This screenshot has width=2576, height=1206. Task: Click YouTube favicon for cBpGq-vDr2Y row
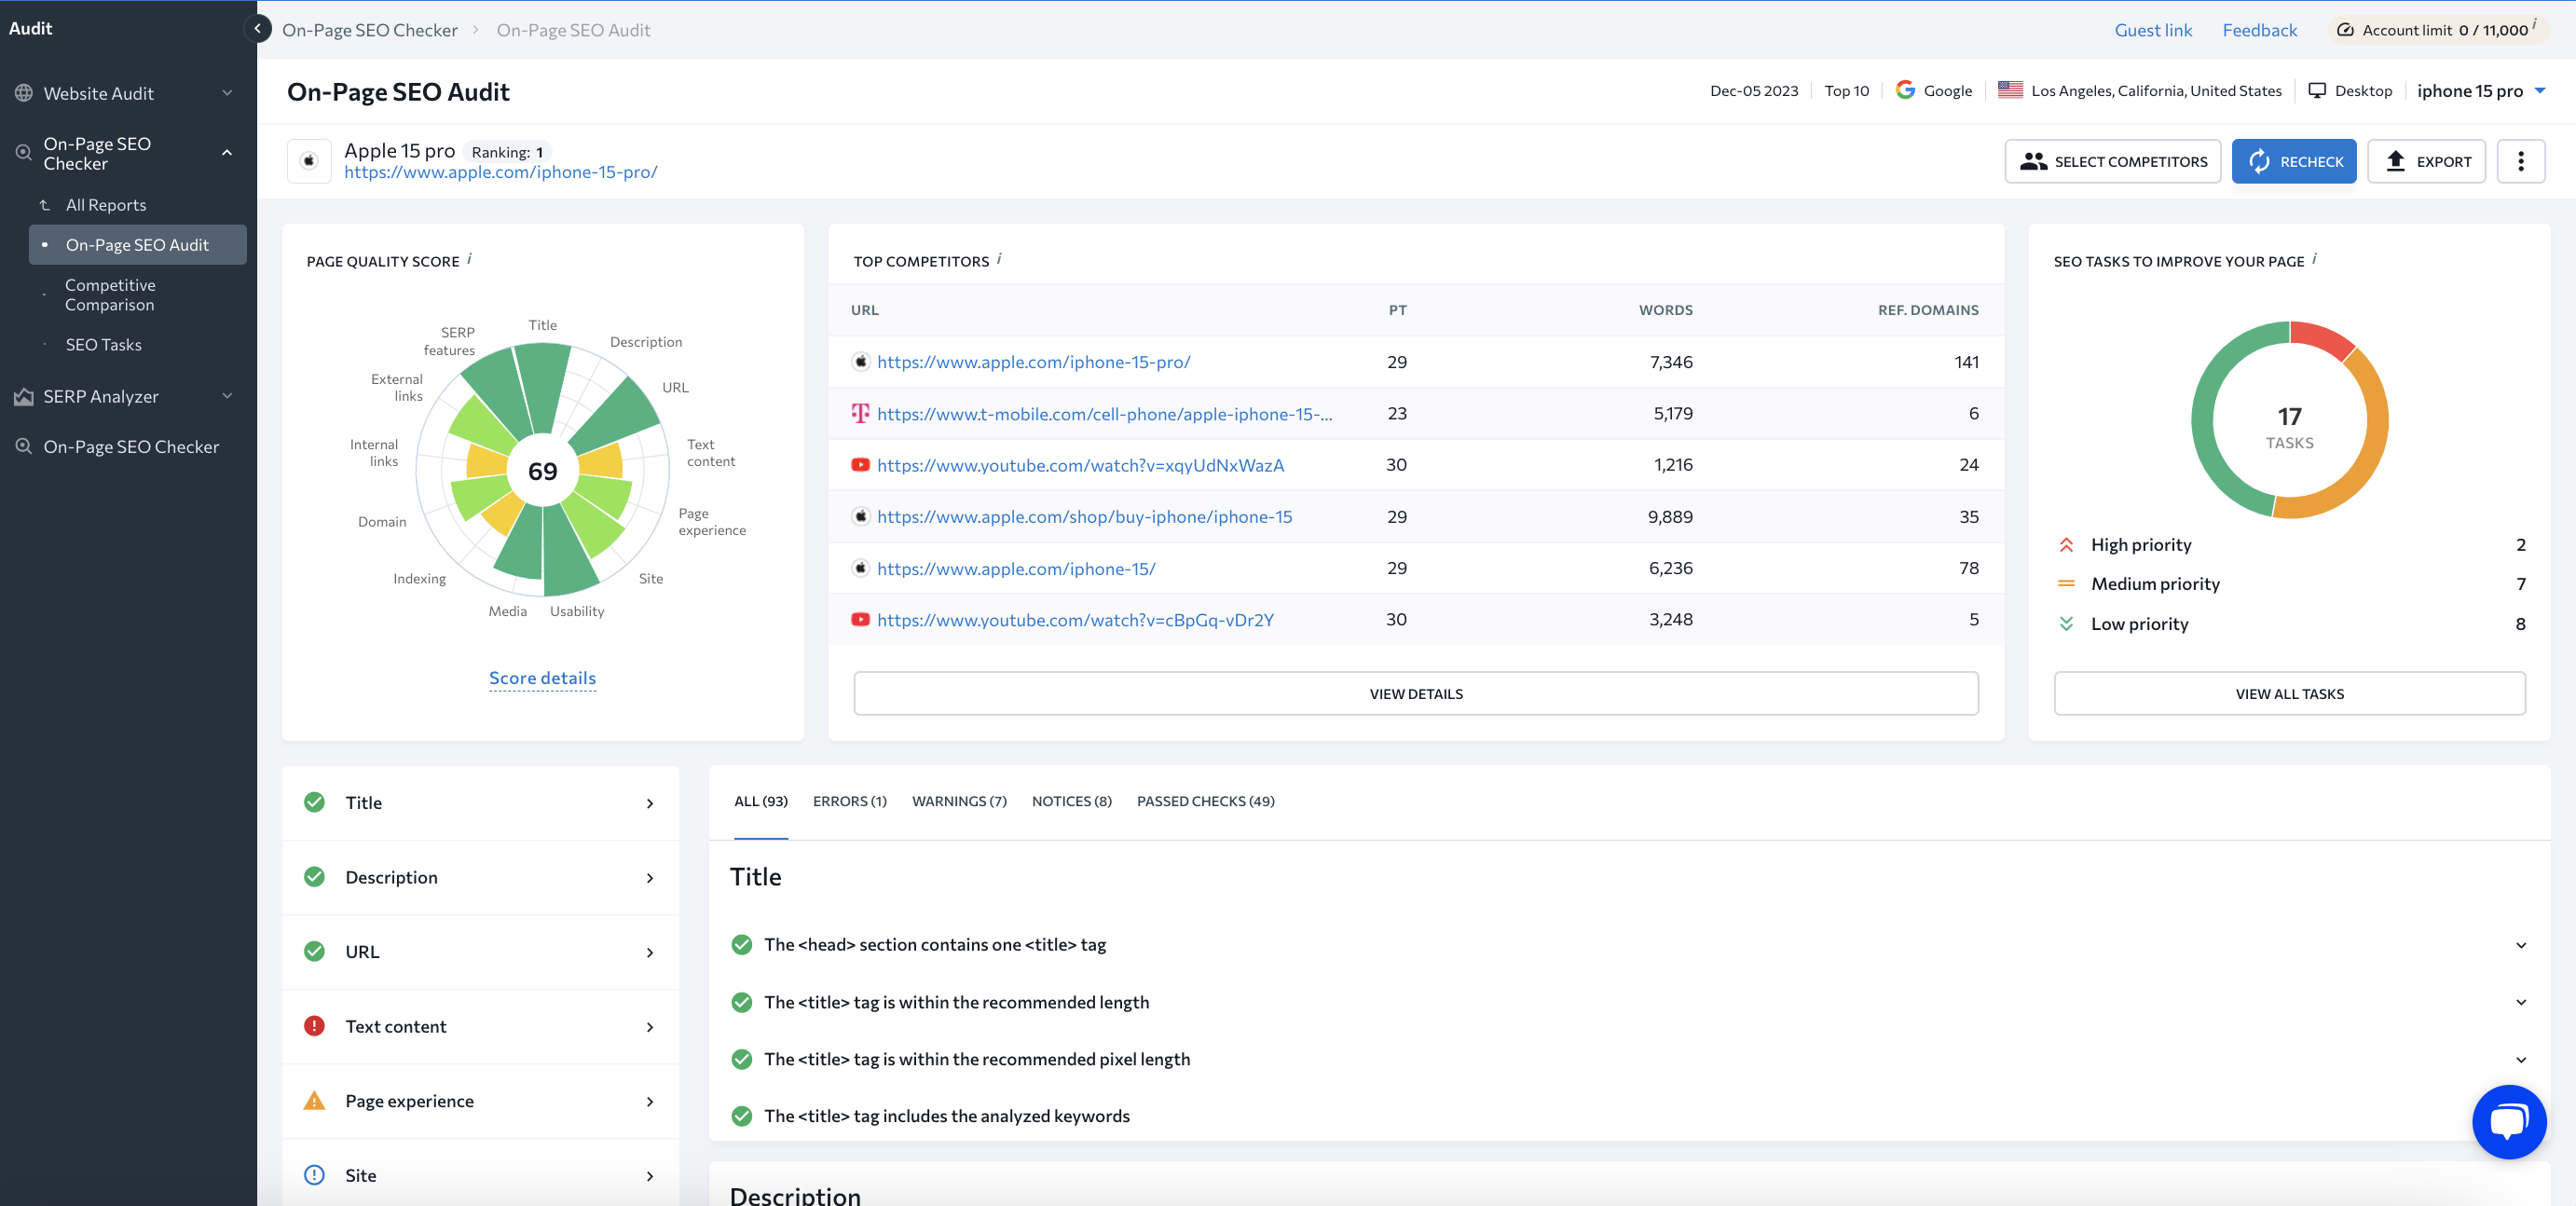click(860, 620)
